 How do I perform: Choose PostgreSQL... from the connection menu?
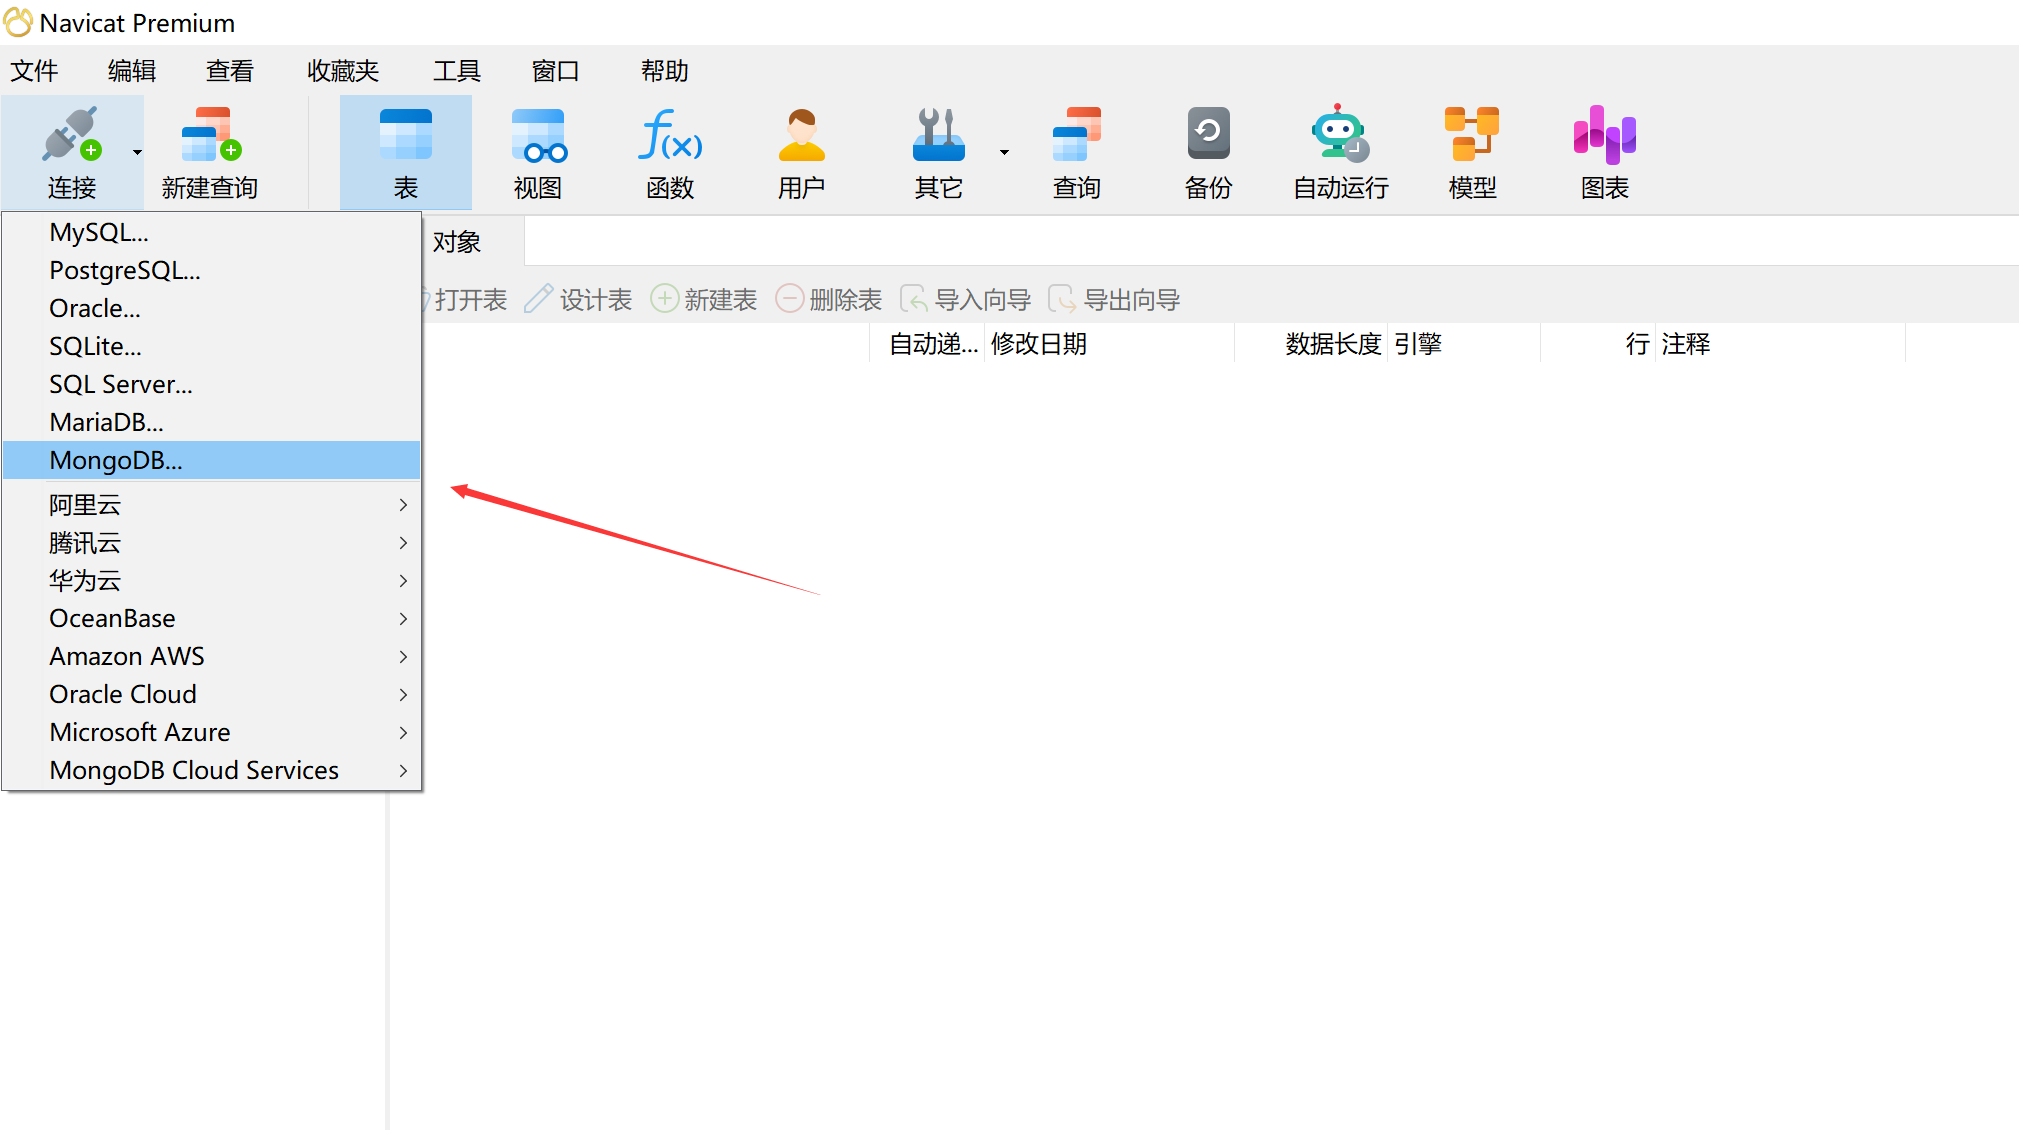click(x=212, y=270)
